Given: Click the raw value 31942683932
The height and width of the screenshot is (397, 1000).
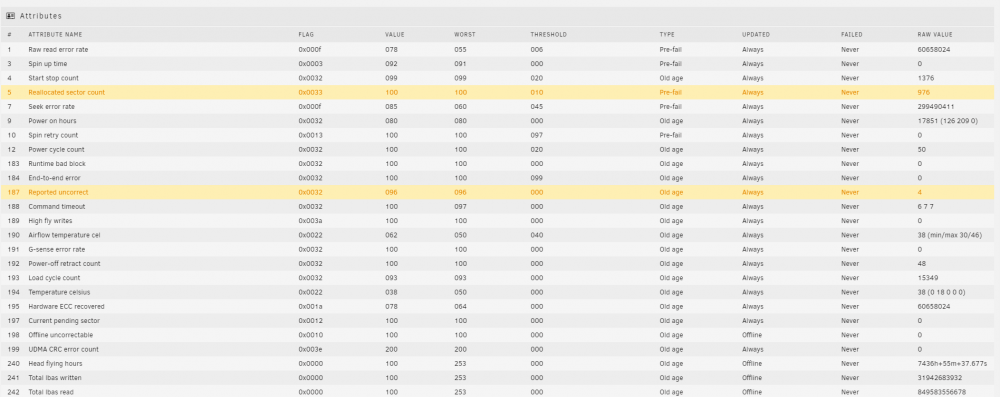Looking at the screenshot, I should pyautogui.click(x=939, y=378).
